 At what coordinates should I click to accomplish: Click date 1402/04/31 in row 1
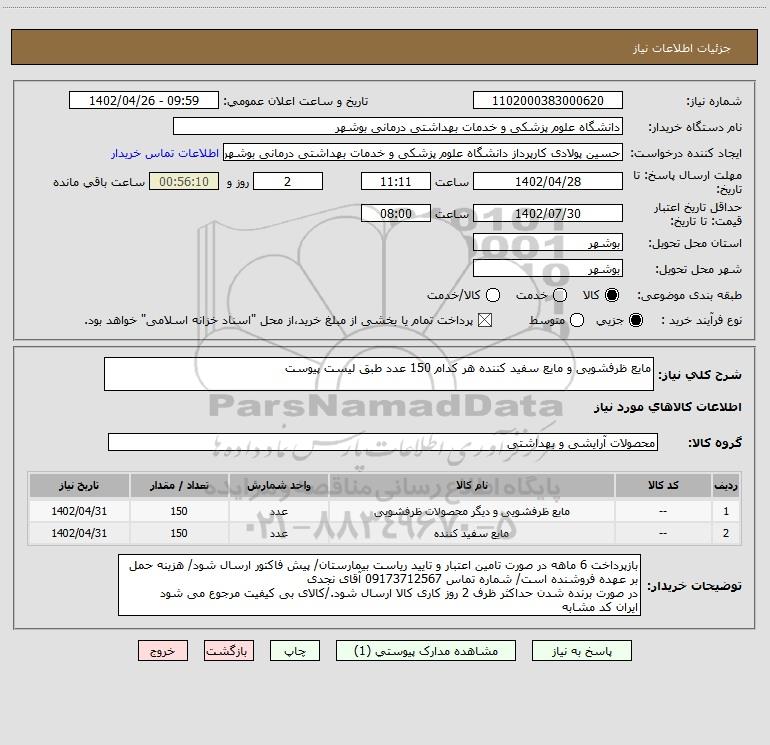pos(79,511)
